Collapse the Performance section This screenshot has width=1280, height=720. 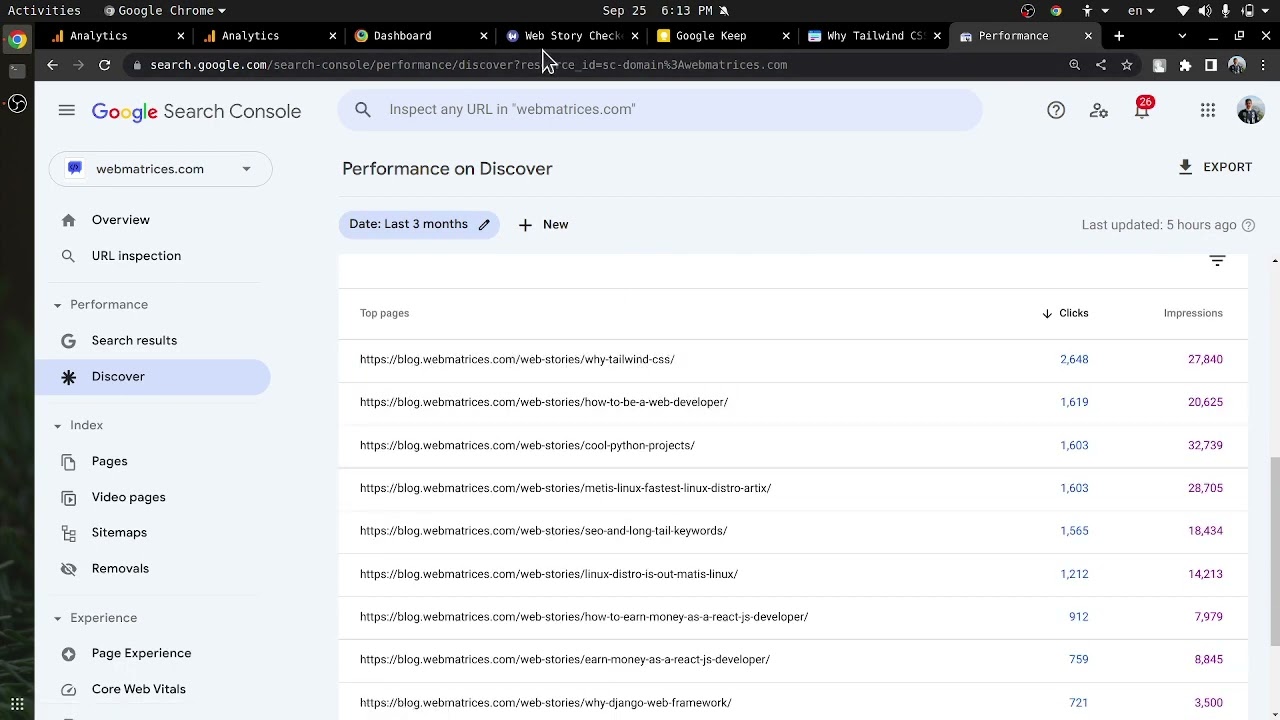tap(57, 305)
